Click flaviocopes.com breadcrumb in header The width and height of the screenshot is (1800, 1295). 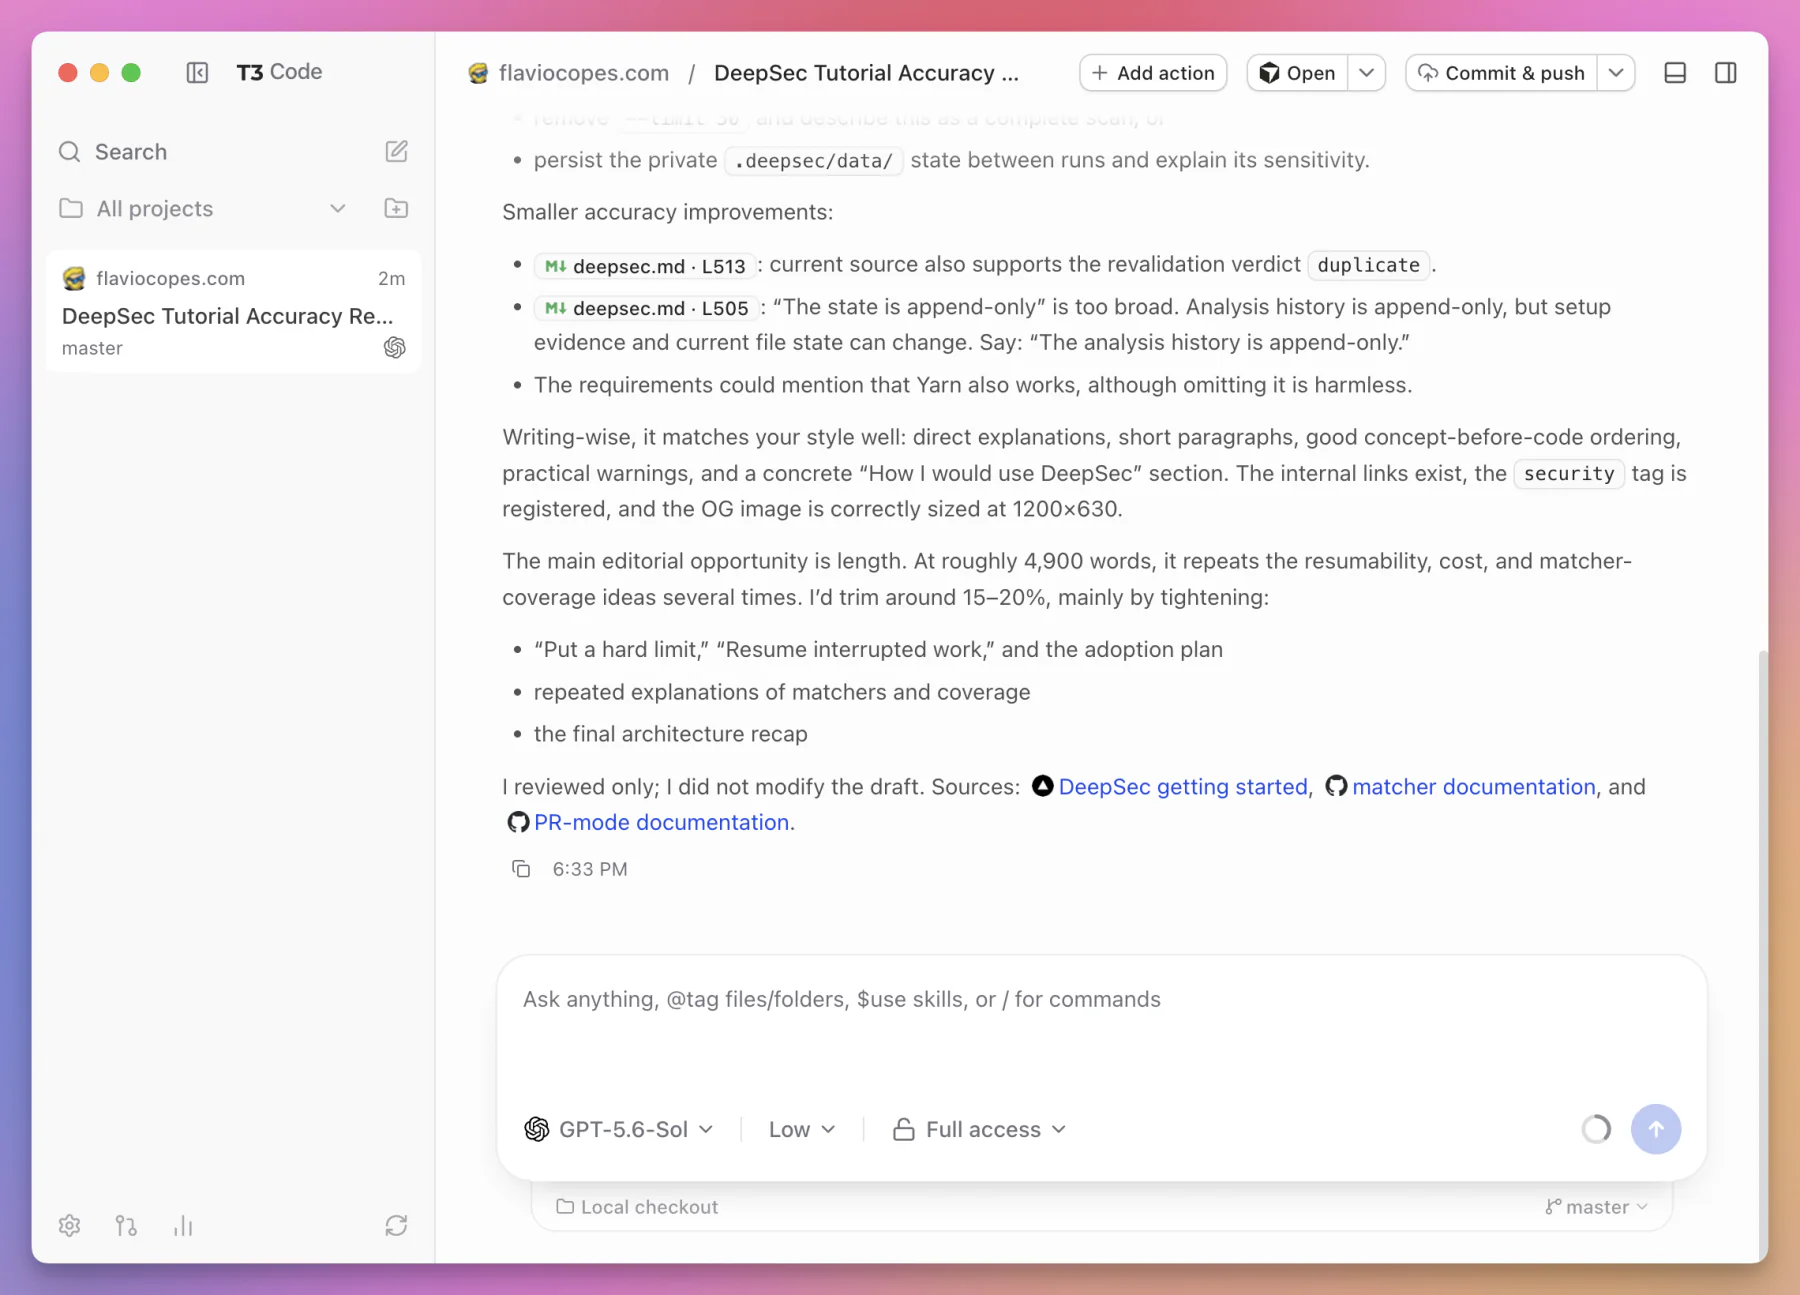[x=584, y=73]
